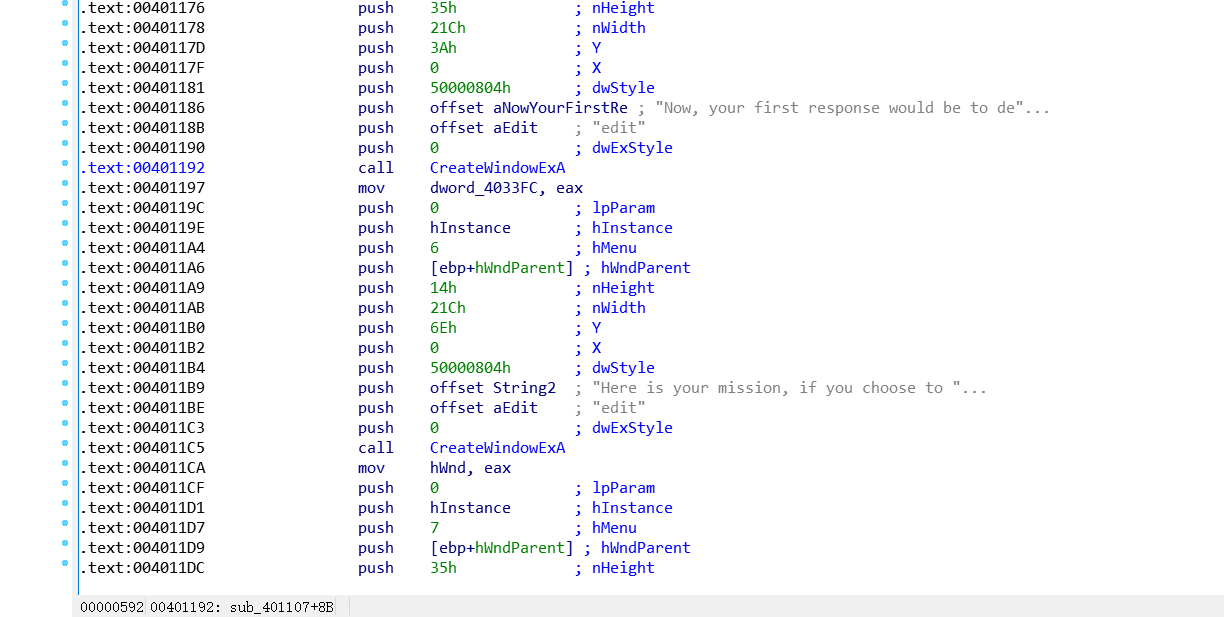Toggle breakpoint dot beside line 00401192

(x=65, y=164)
